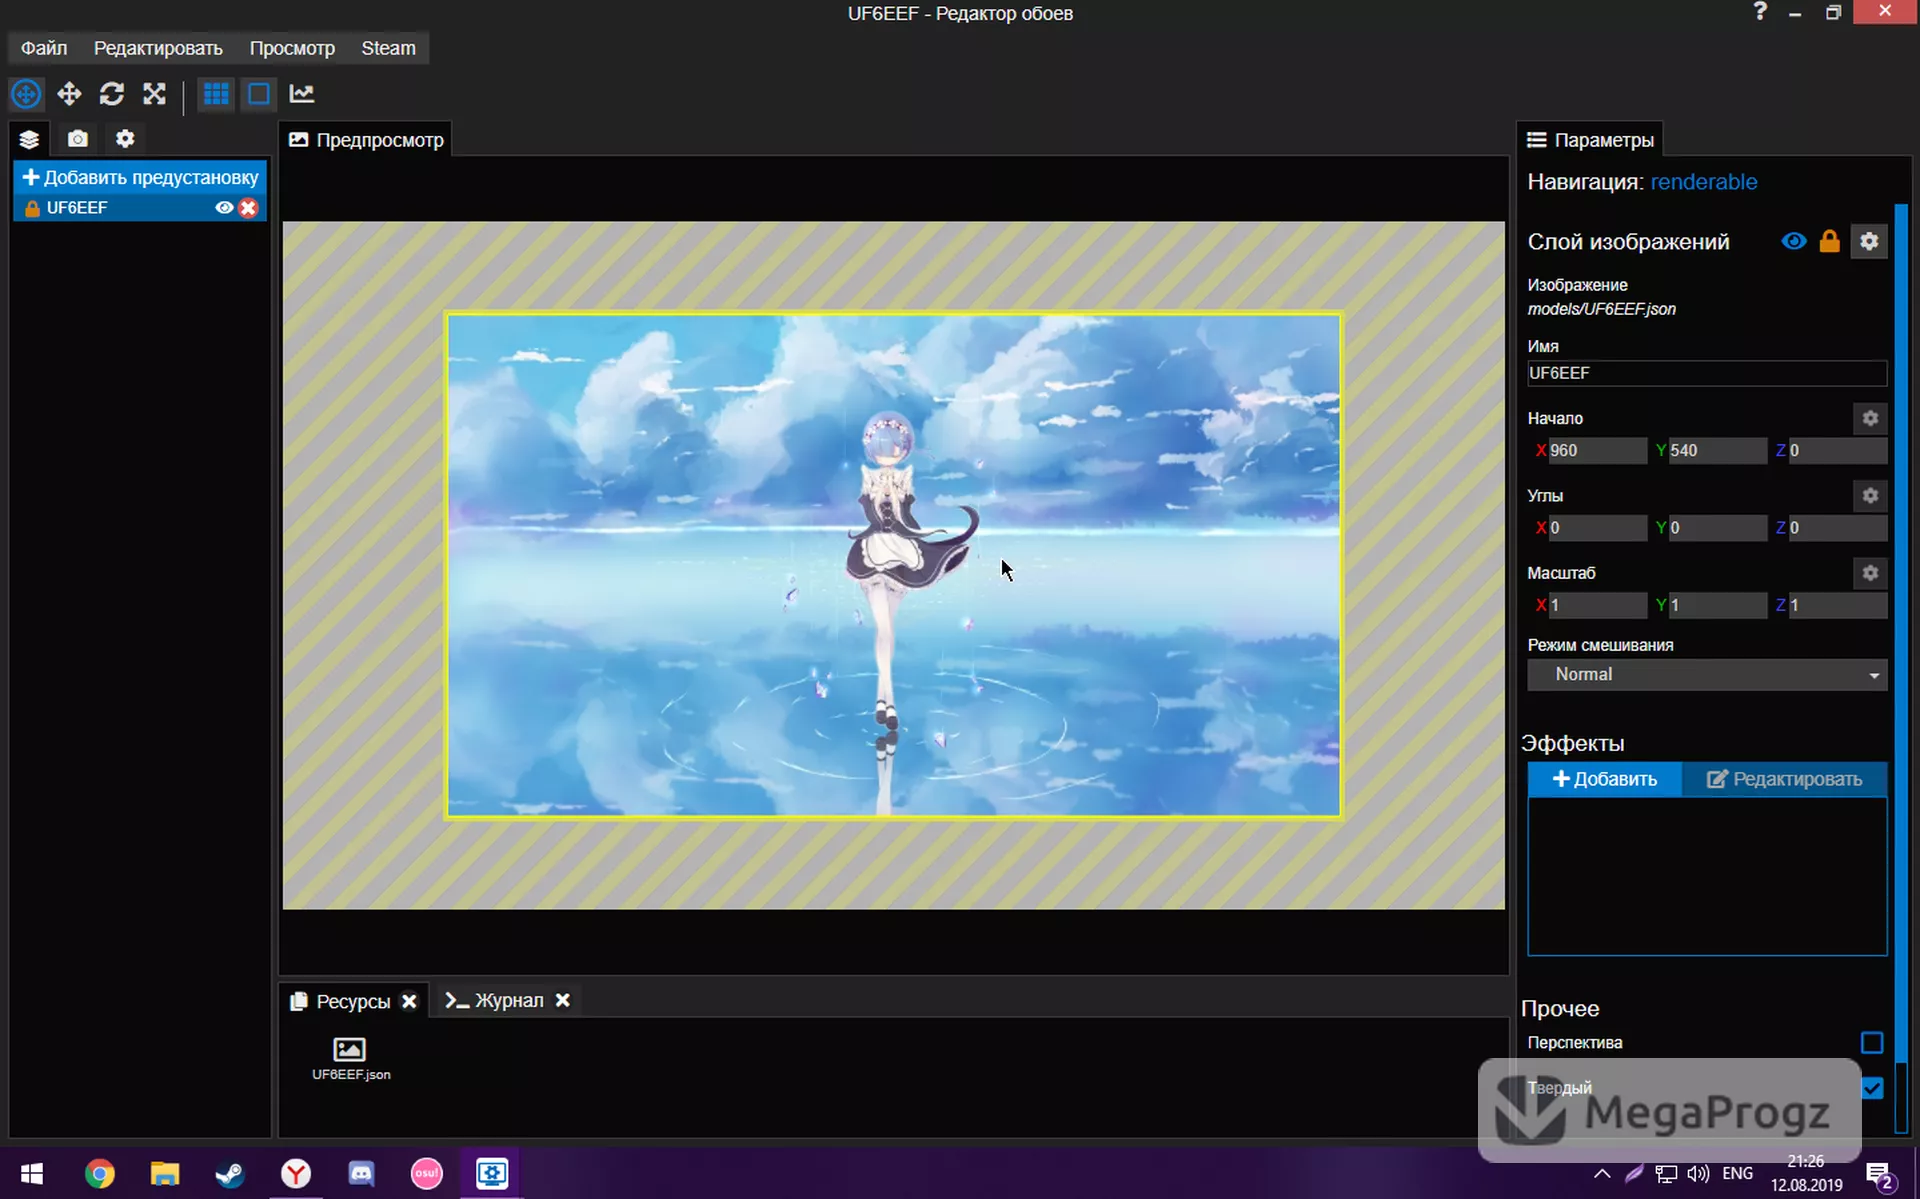The width and height of the screenshot is (1920, 1199).
Task: Click the Масштаб X field
Action: (1597, 605)
